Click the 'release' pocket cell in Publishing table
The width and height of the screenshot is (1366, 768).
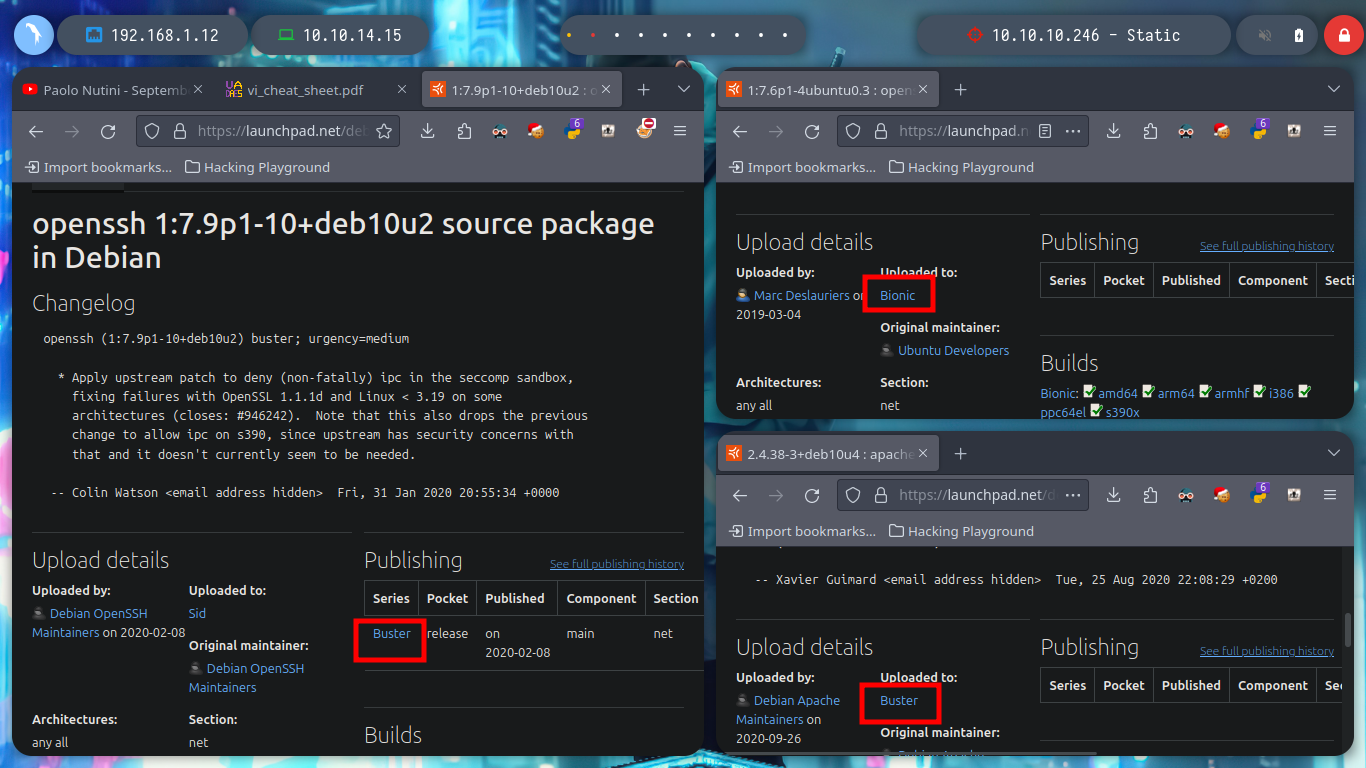click(447, 633)
